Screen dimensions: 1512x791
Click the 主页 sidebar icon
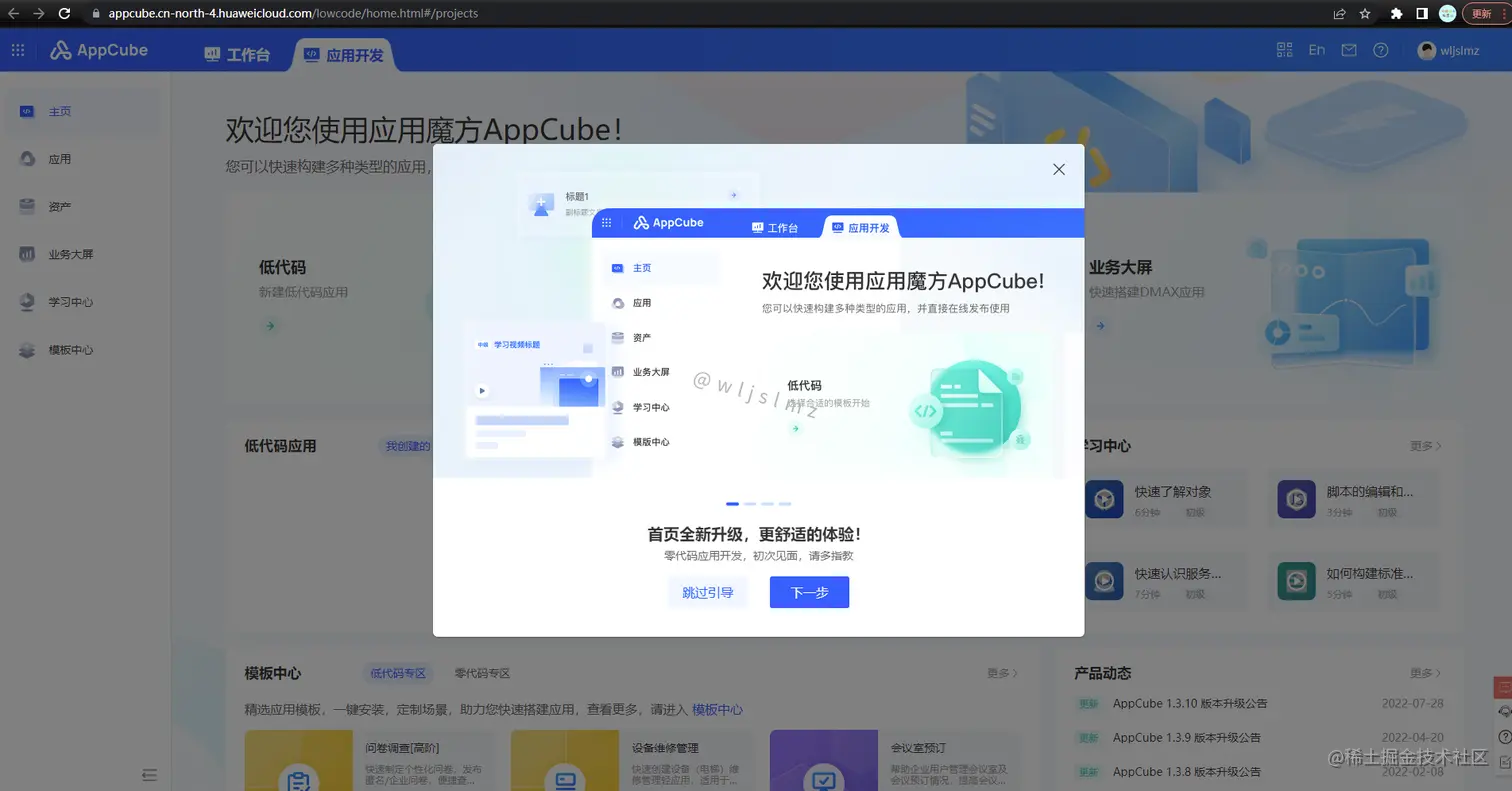[x=27, y=111]
